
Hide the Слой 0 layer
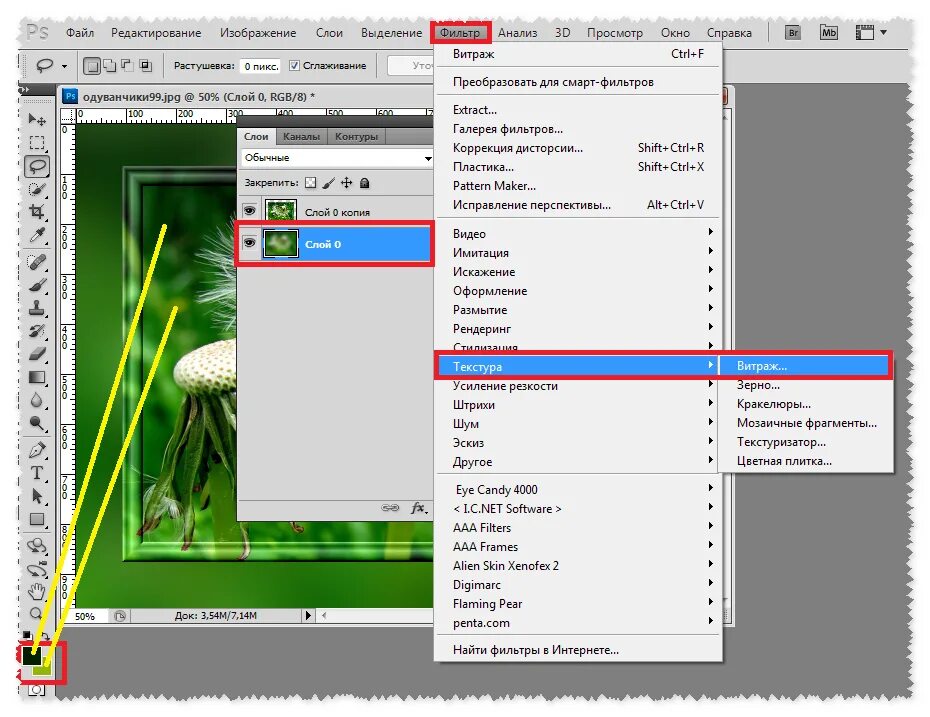(250, 243)
